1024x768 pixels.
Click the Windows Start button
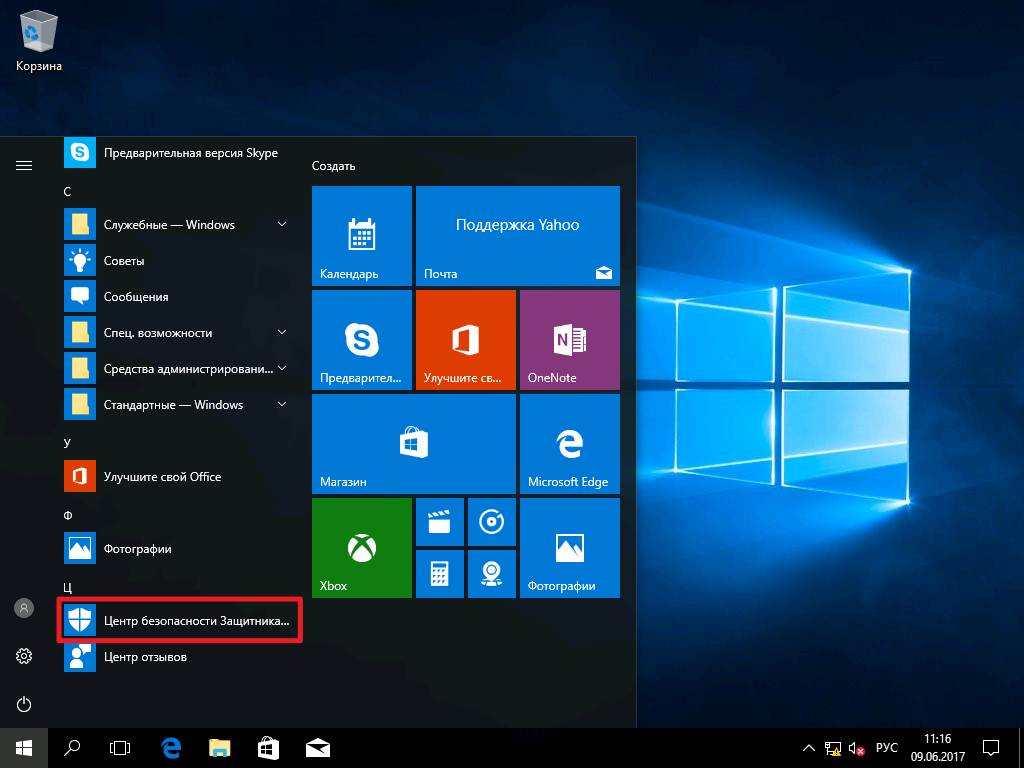click(24, 748)
